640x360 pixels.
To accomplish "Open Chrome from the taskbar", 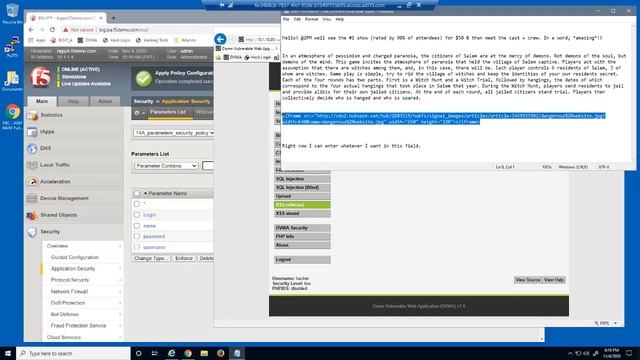I will pos(188,353).
